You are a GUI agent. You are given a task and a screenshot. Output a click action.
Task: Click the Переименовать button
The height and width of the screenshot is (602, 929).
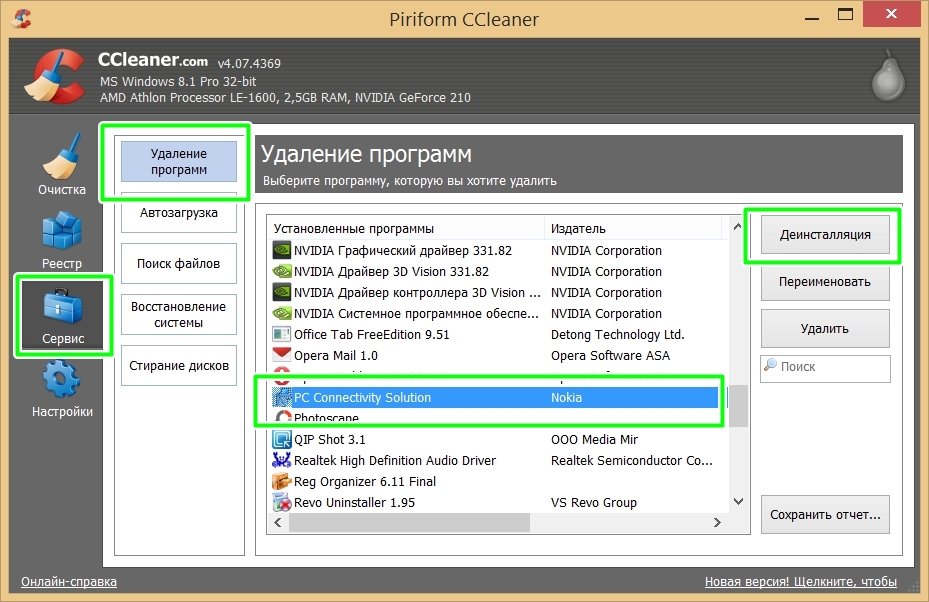coord(825,282)
